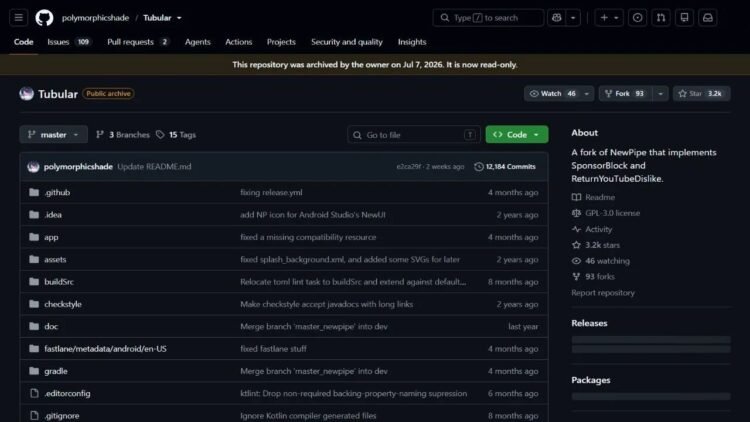
Task: Open the Projects tab
Action: tap(281, 42)
